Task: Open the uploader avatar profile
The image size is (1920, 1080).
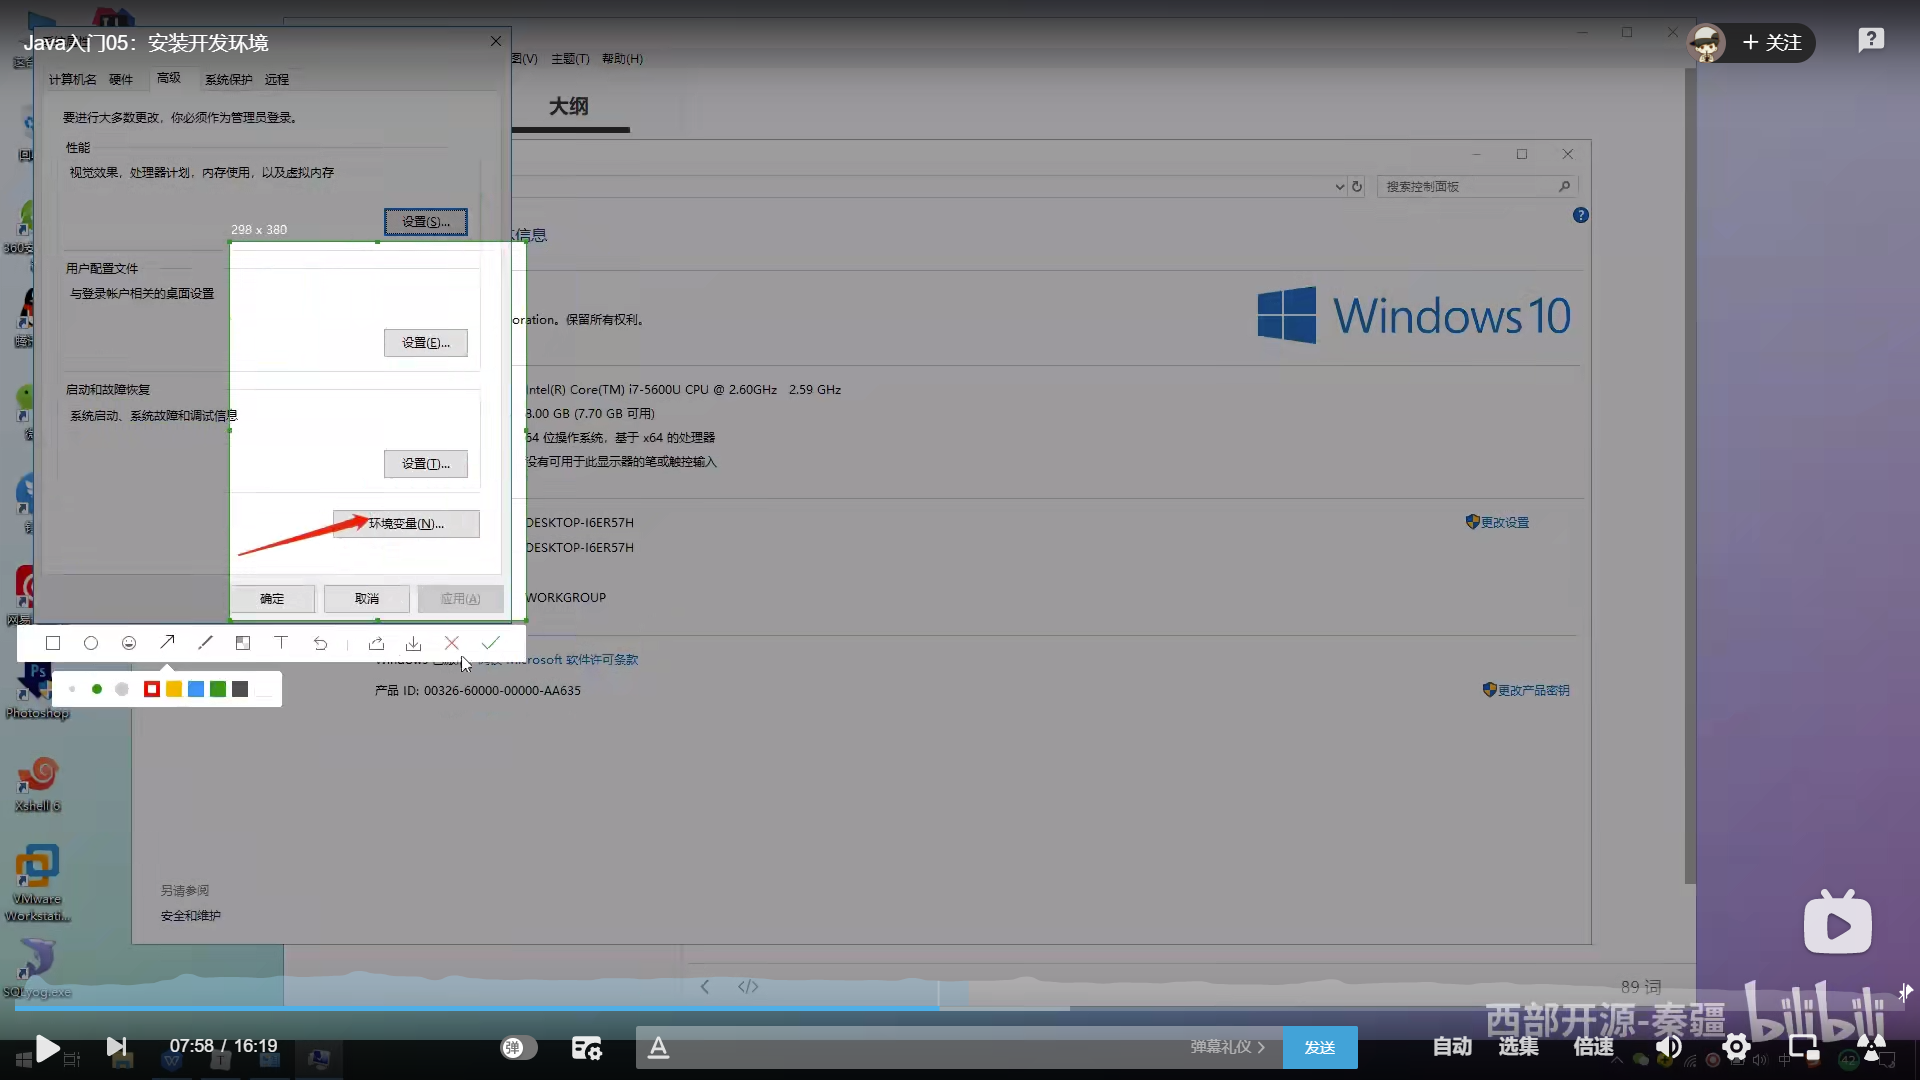Action: (x=1706, y=43)
